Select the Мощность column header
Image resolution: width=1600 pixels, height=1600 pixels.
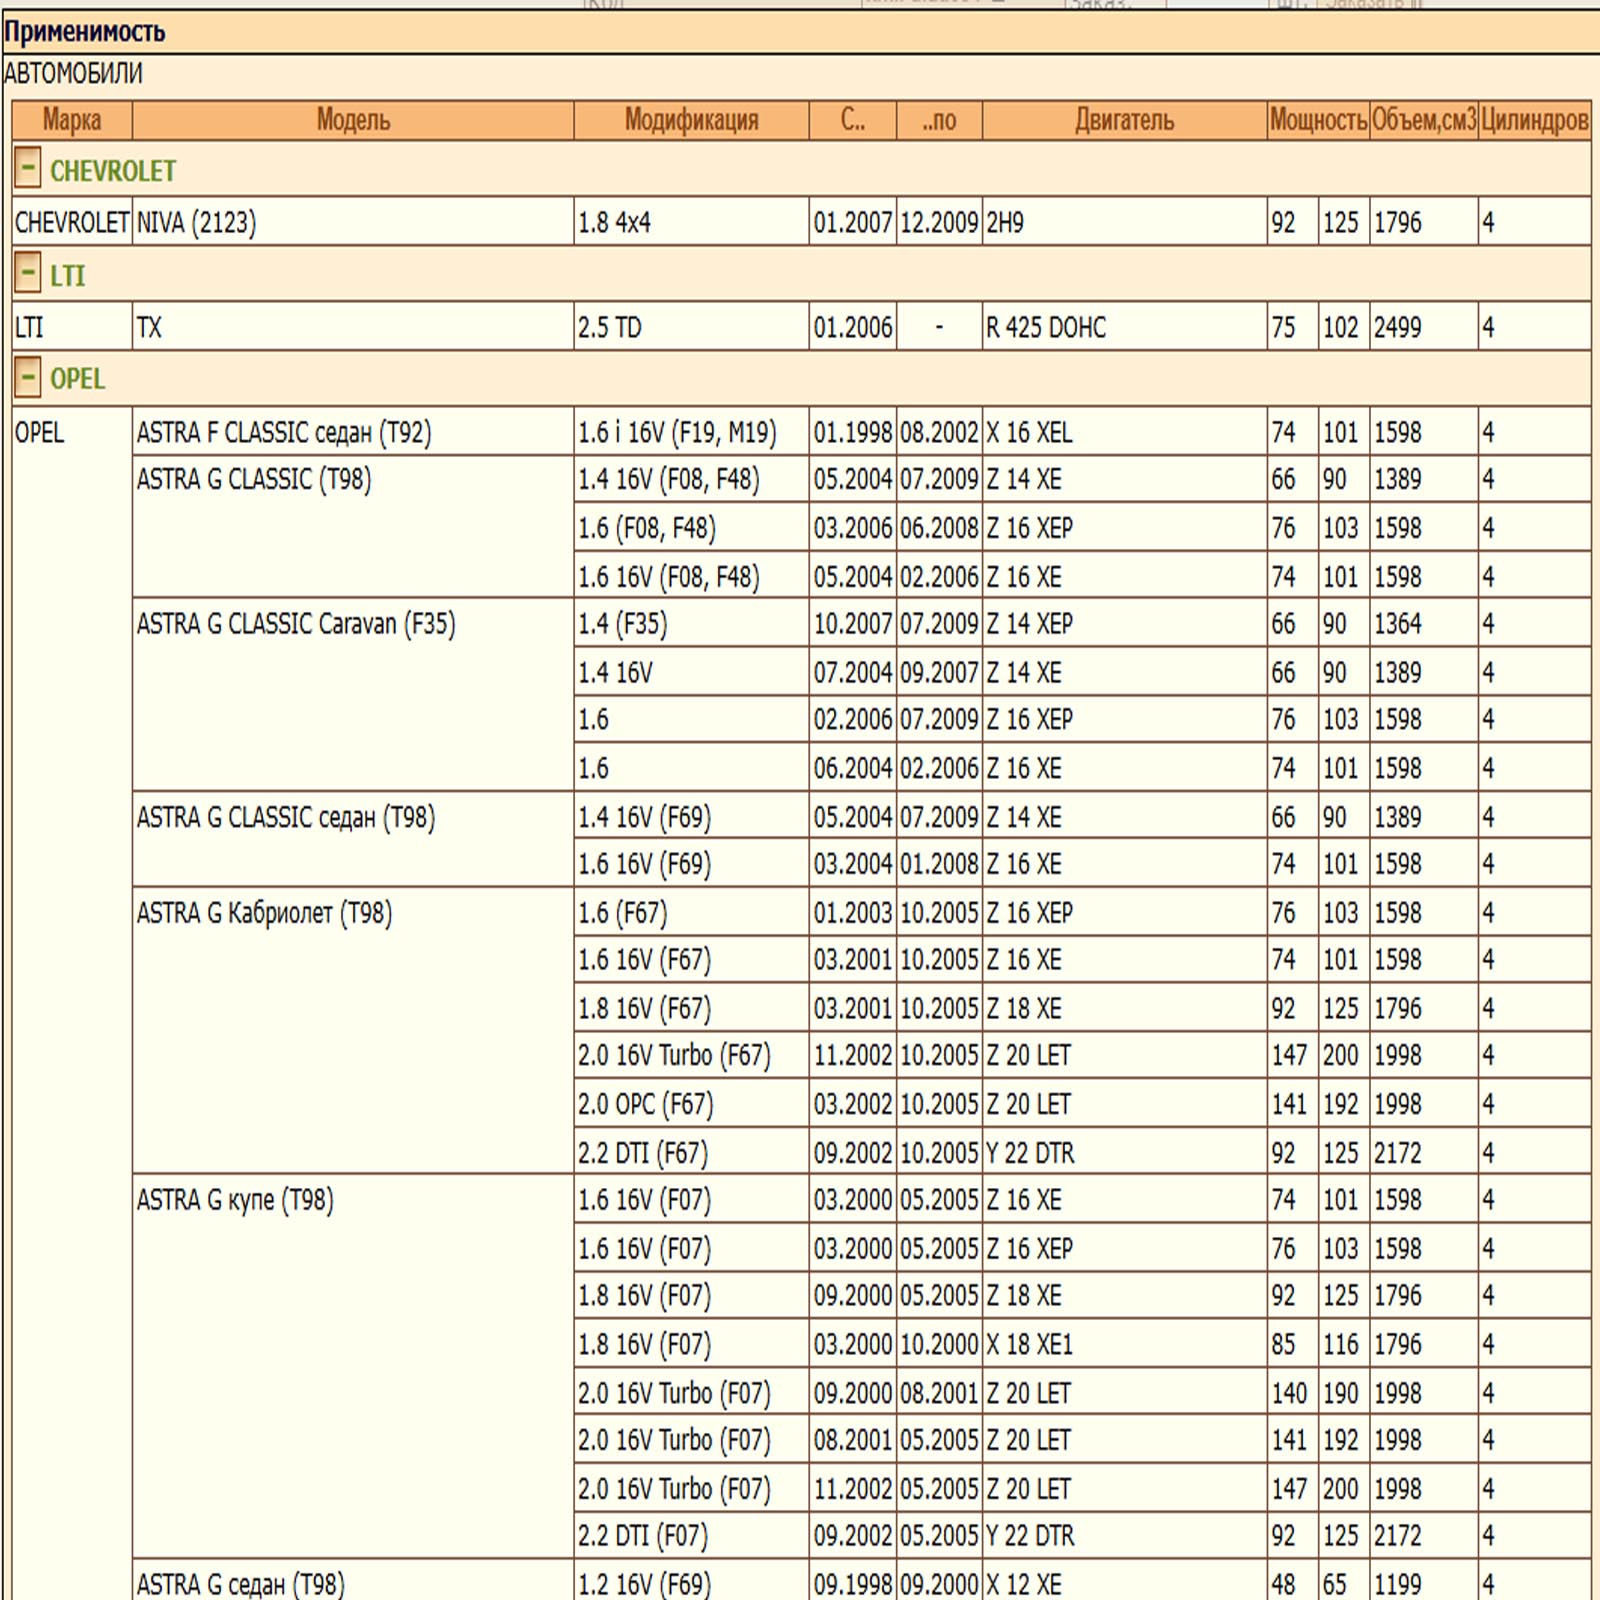tap(1318, 121)
